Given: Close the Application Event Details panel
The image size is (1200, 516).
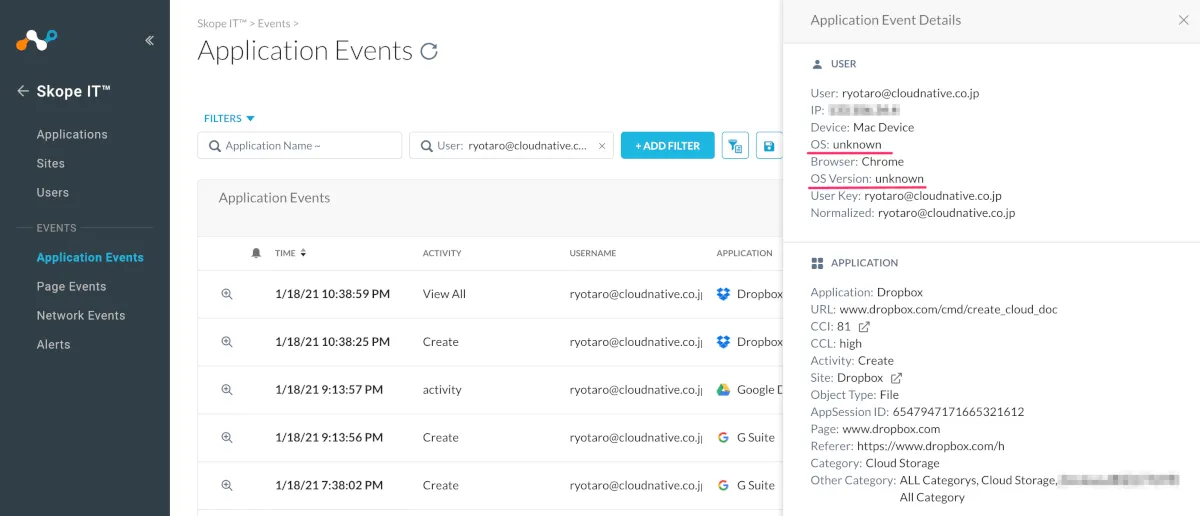Looking at the screenshot, I should point(1184,20).
